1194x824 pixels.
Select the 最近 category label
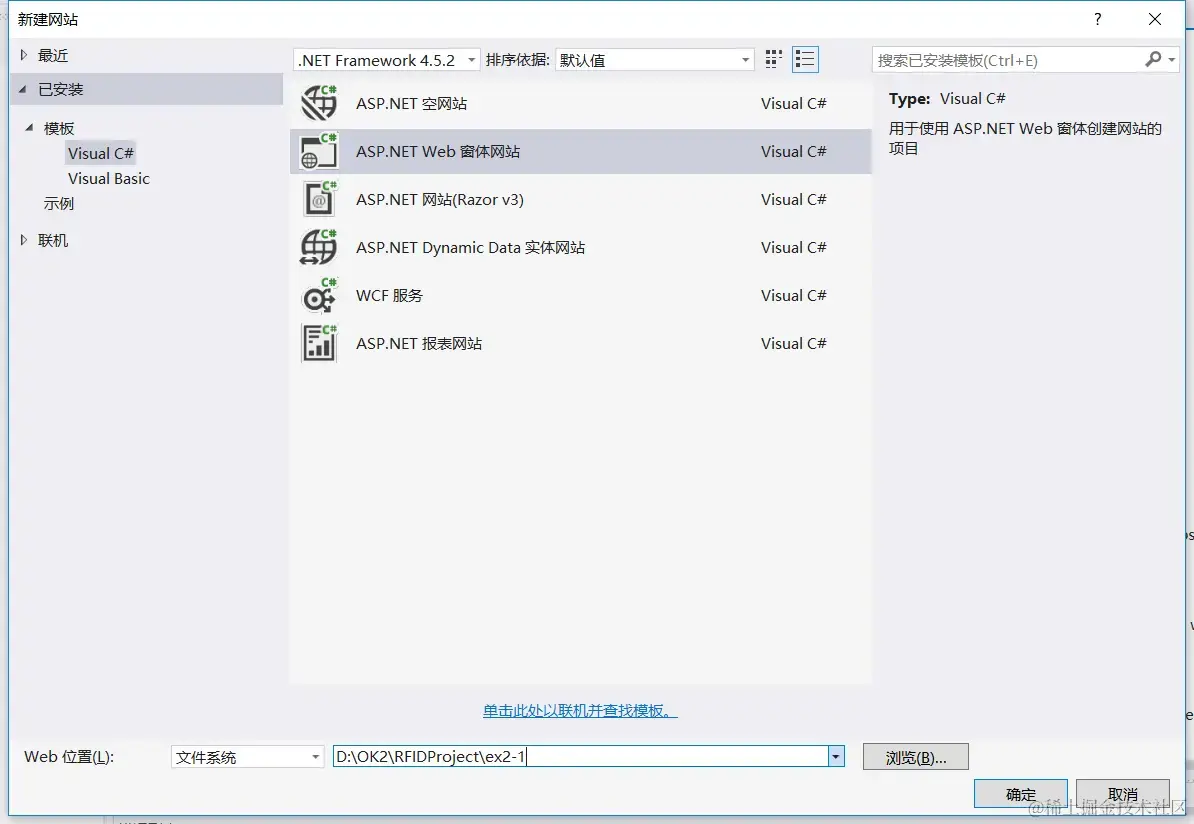point(53,55)
